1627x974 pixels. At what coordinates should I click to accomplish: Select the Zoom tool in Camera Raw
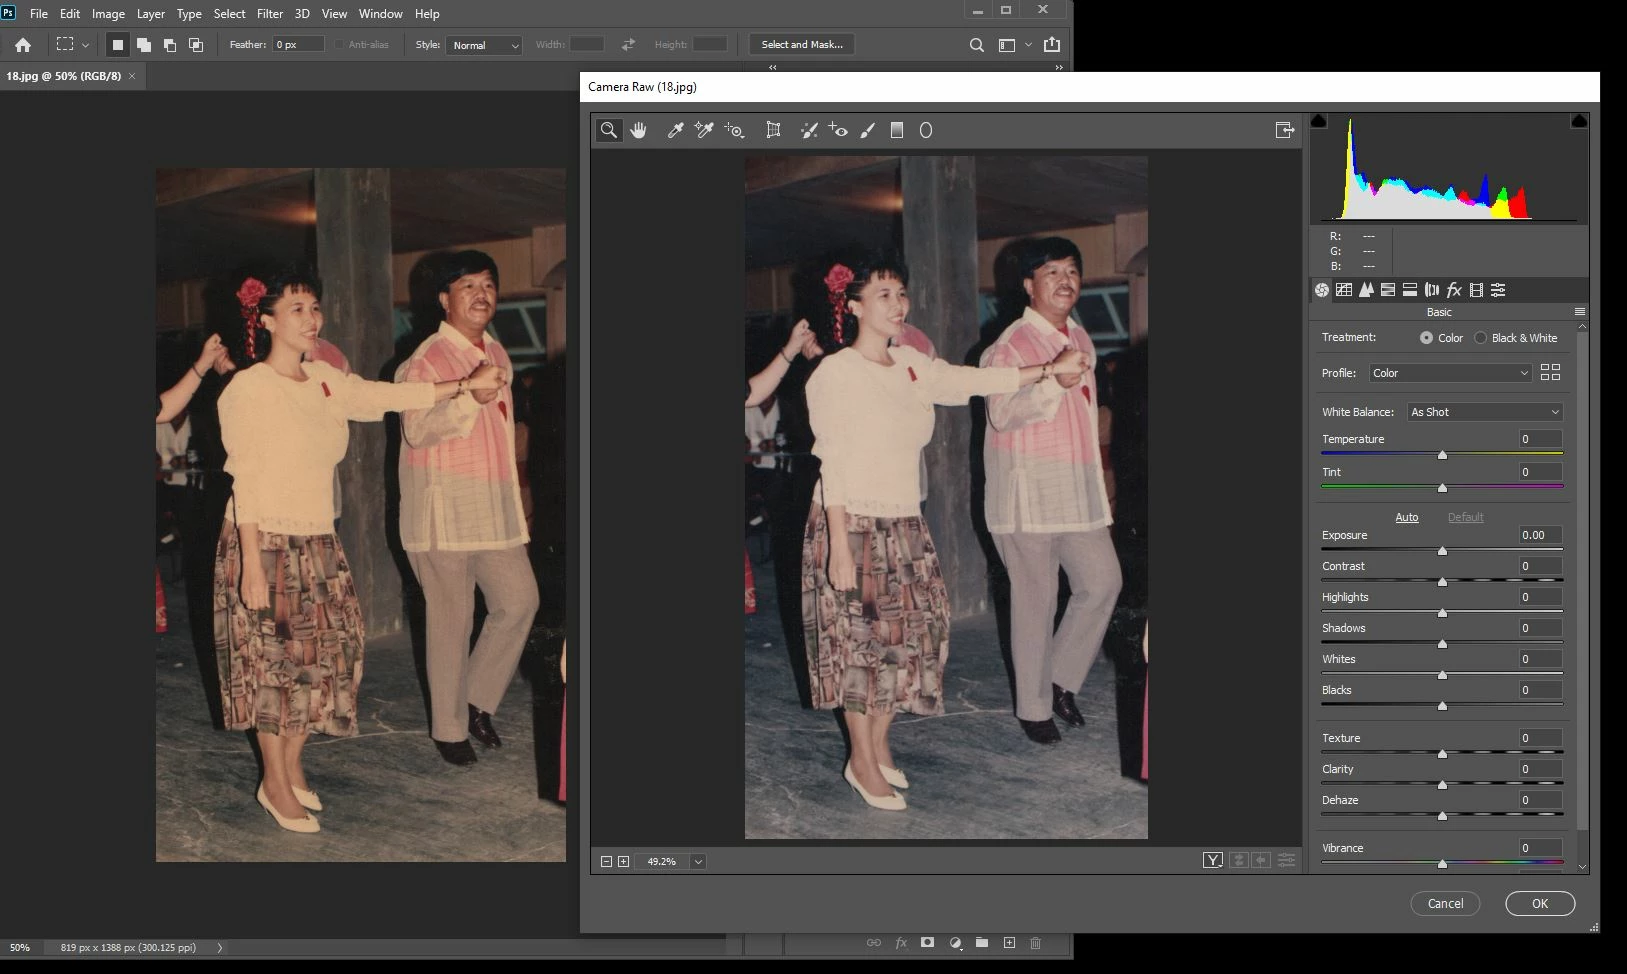click(x=608, y=130)
